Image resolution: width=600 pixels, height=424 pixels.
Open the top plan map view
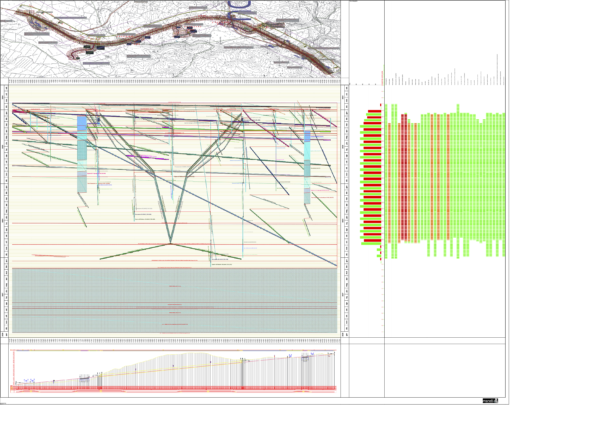(175, 38)
